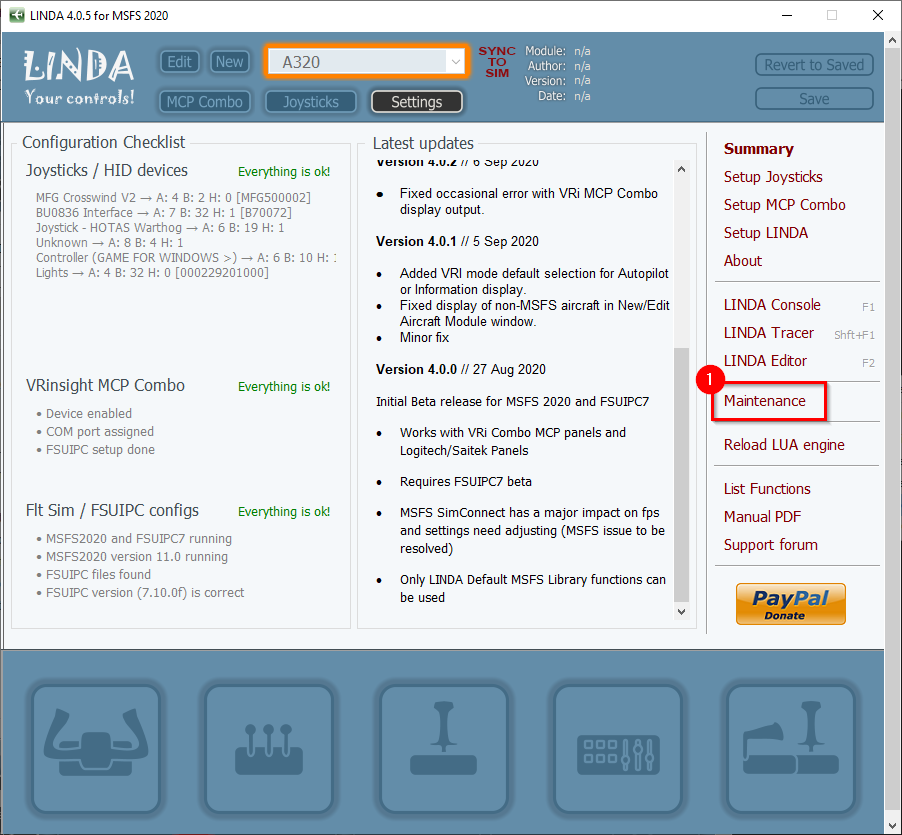Click the MCP panel icon with sliders
Viewport: 902px width, 835px height.
coord(618,748)
